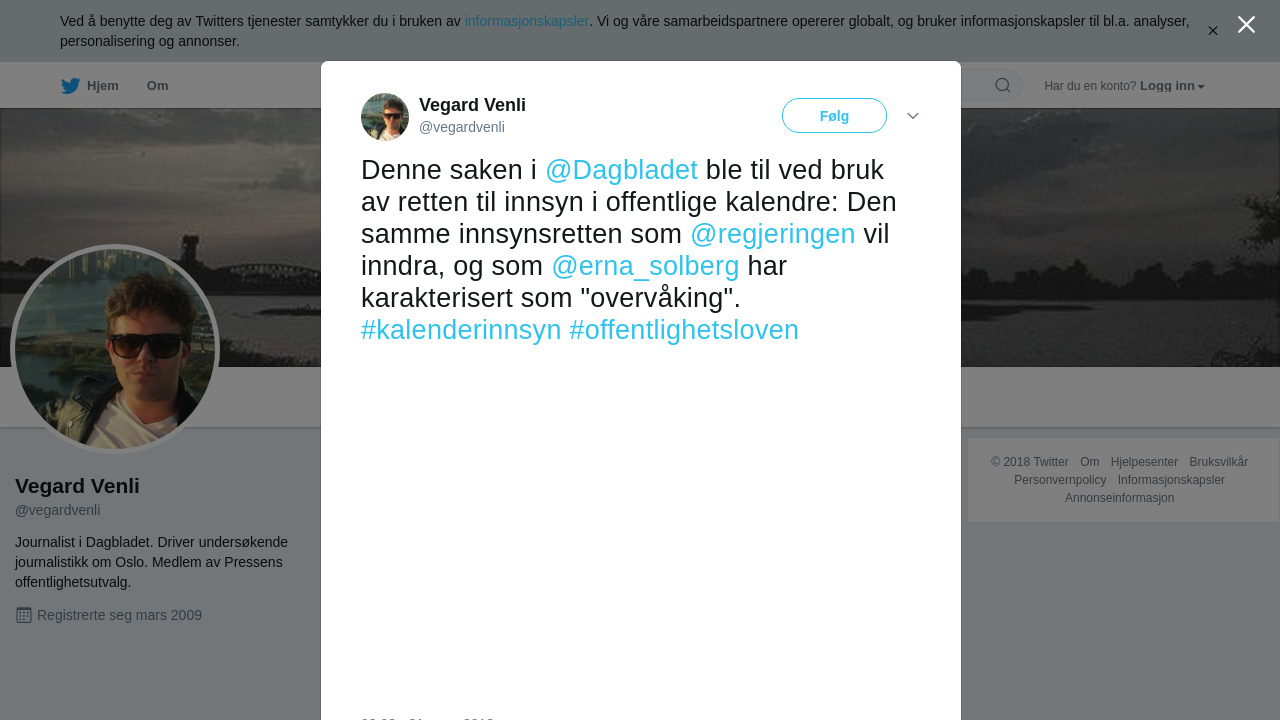The height and width of the screenshot is (720, 1280).
Task: Click the large profile picture
Action: (x=115, y=349)
